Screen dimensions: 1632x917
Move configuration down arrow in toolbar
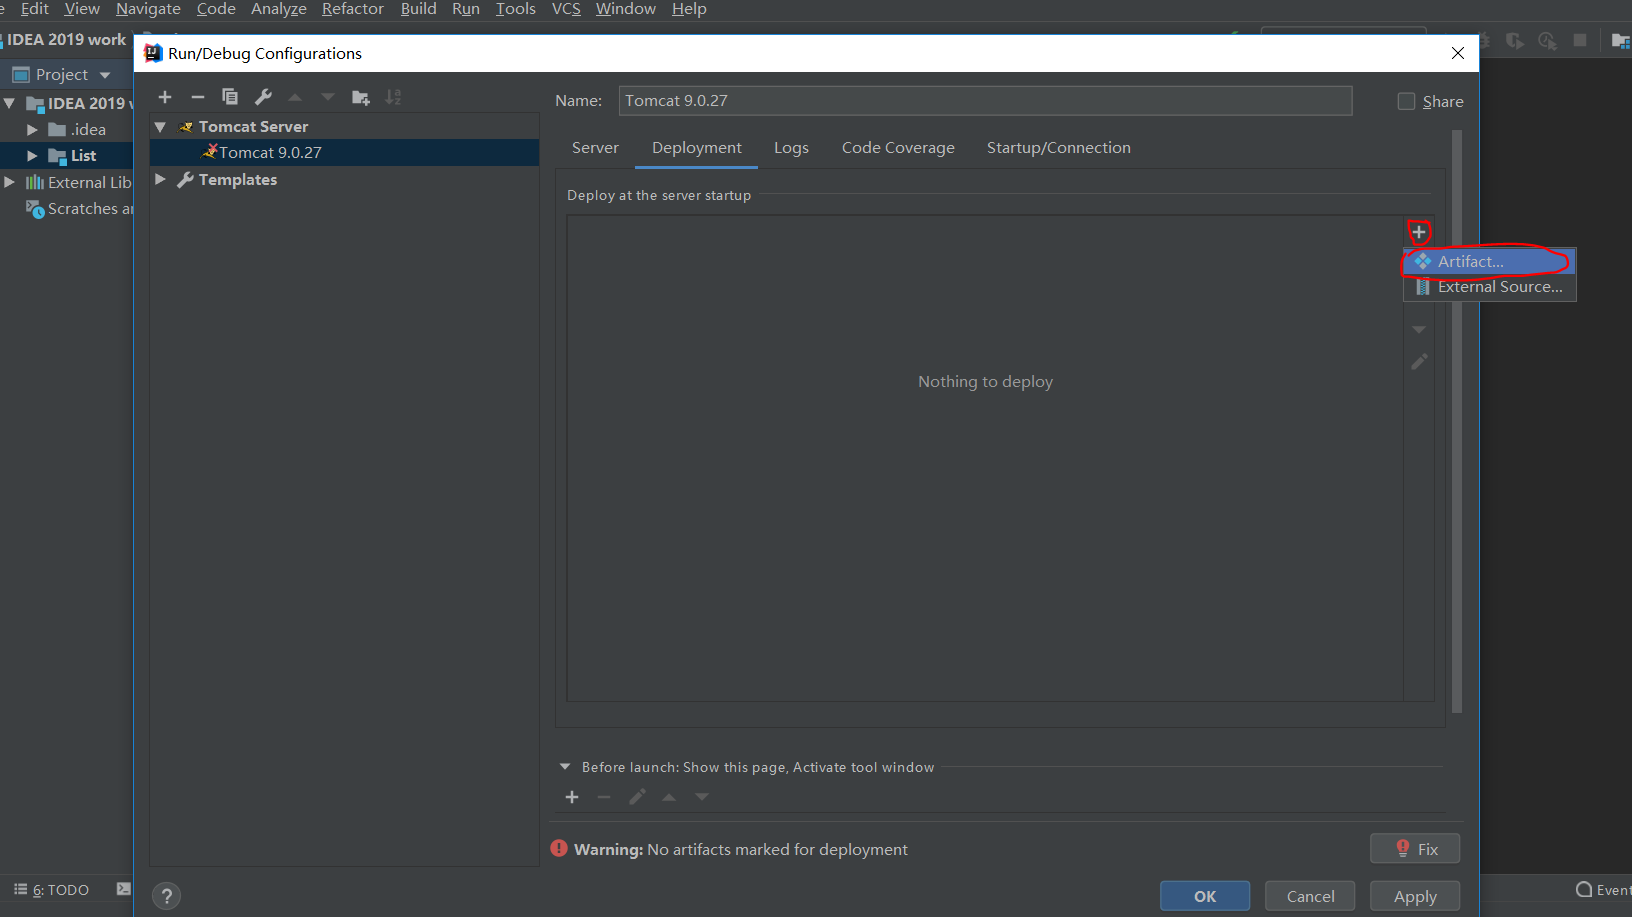click(328, 97)
